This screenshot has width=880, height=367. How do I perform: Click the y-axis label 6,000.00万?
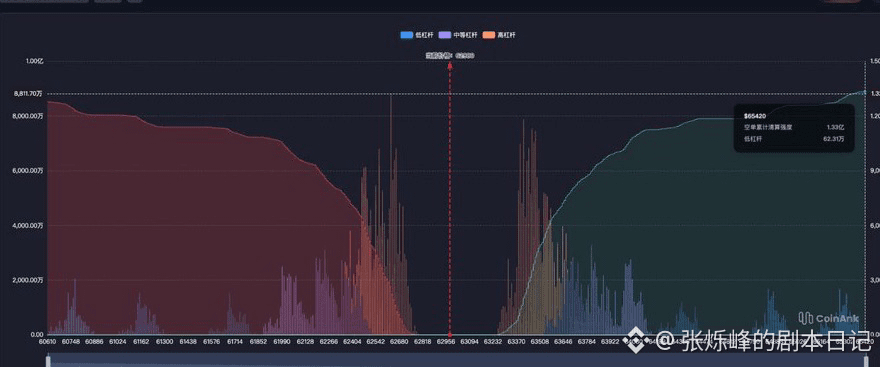coord(28,171)
